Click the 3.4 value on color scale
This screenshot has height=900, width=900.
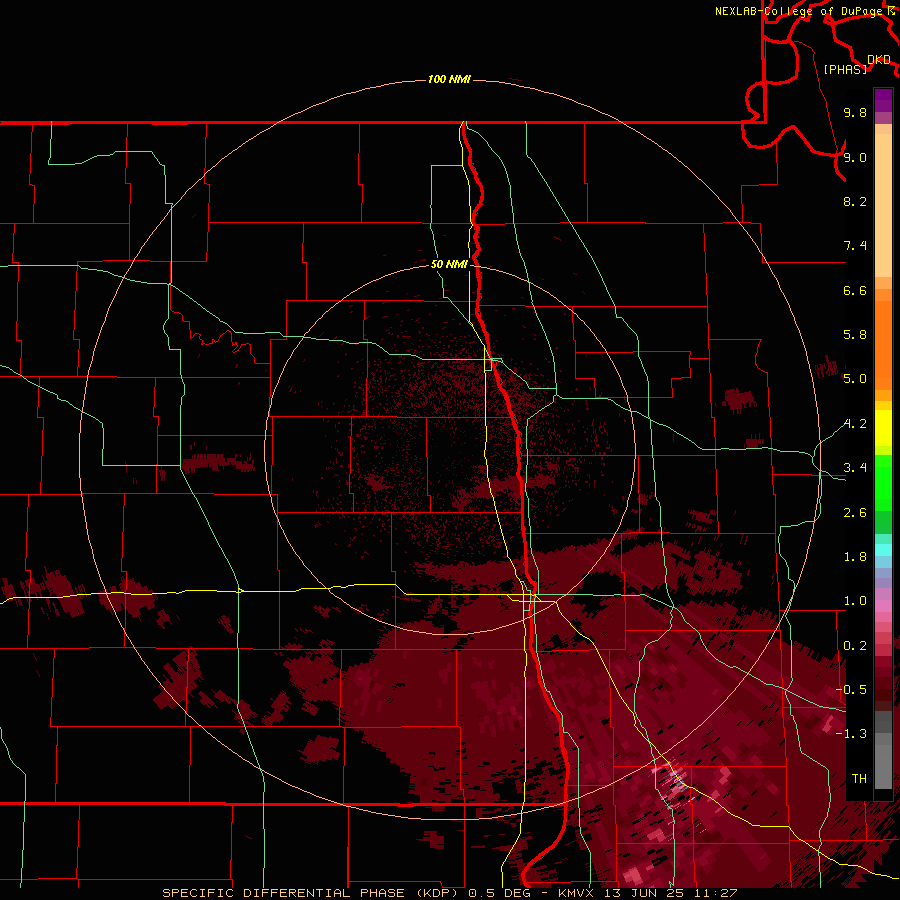coord(855,468)
